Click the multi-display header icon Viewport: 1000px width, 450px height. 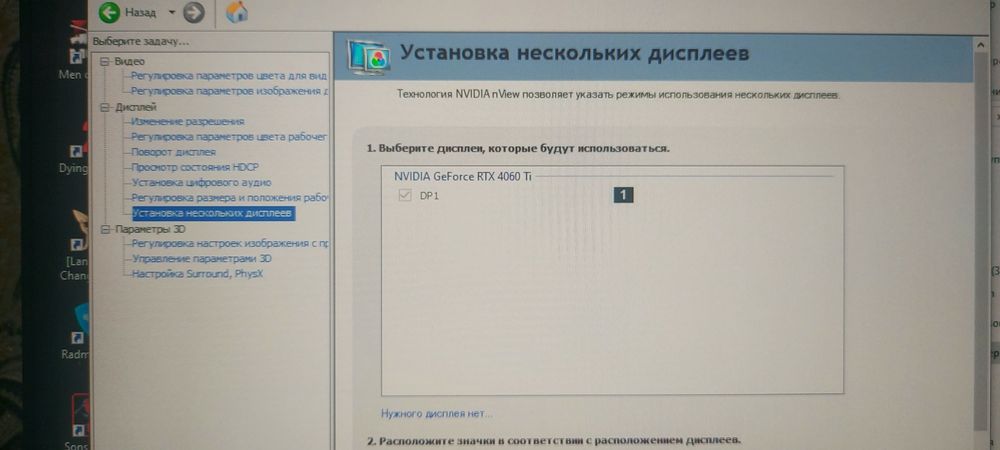[x=369, y=56]
